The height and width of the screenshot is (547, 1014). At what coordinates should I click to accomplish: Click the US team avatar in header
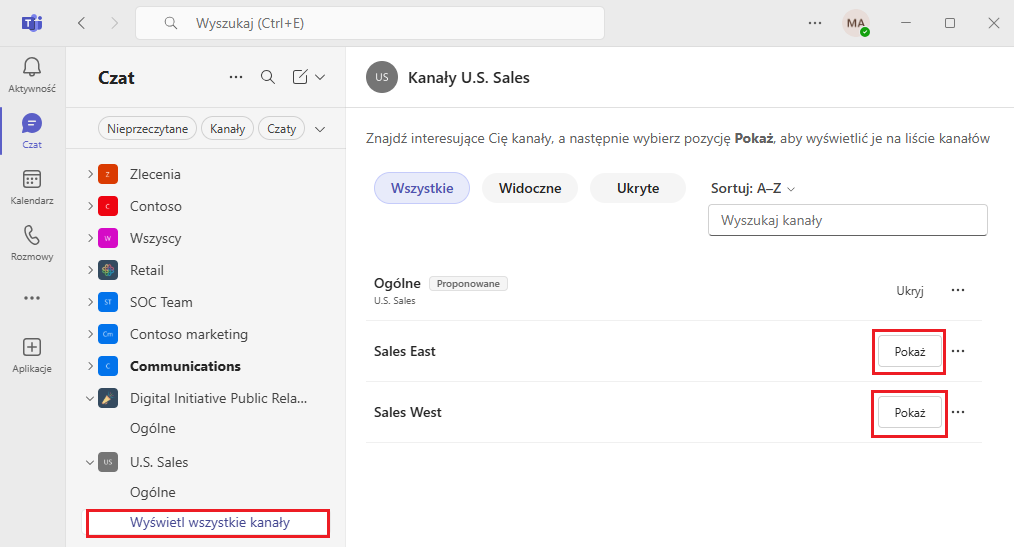(x=382, y=77)
